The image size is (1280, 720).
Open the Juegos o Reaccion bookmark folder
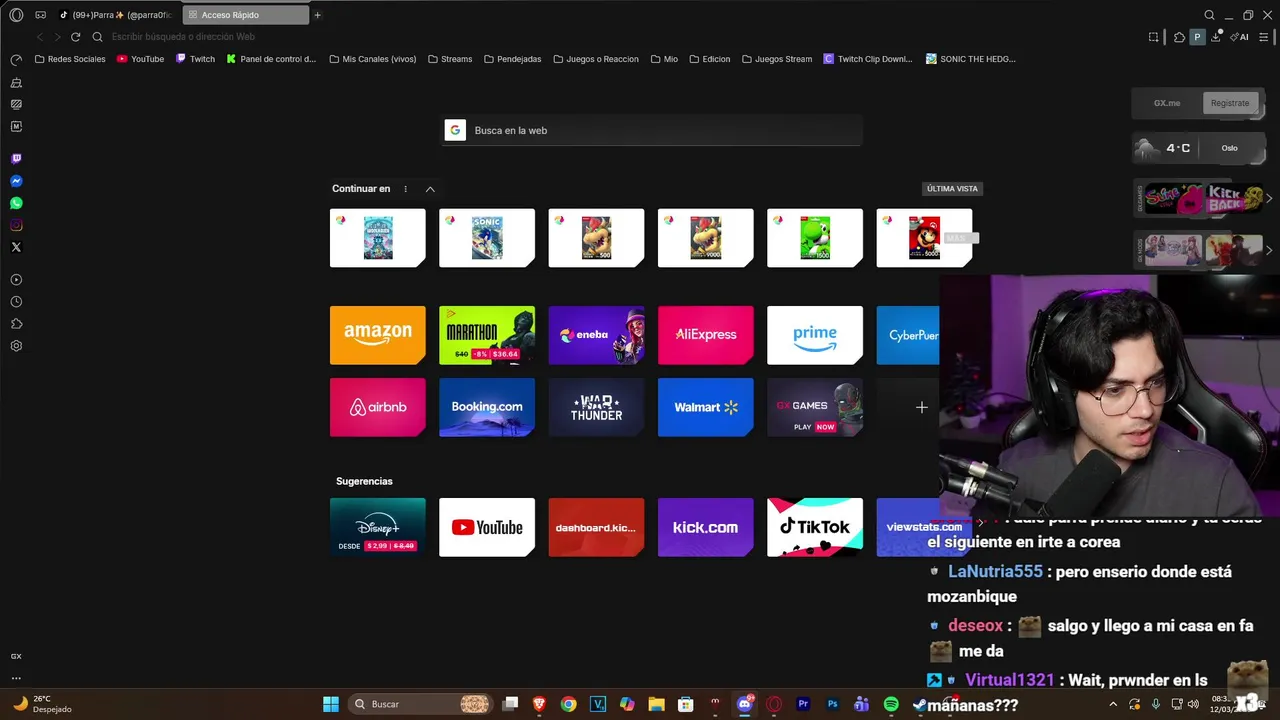(596, 59)
